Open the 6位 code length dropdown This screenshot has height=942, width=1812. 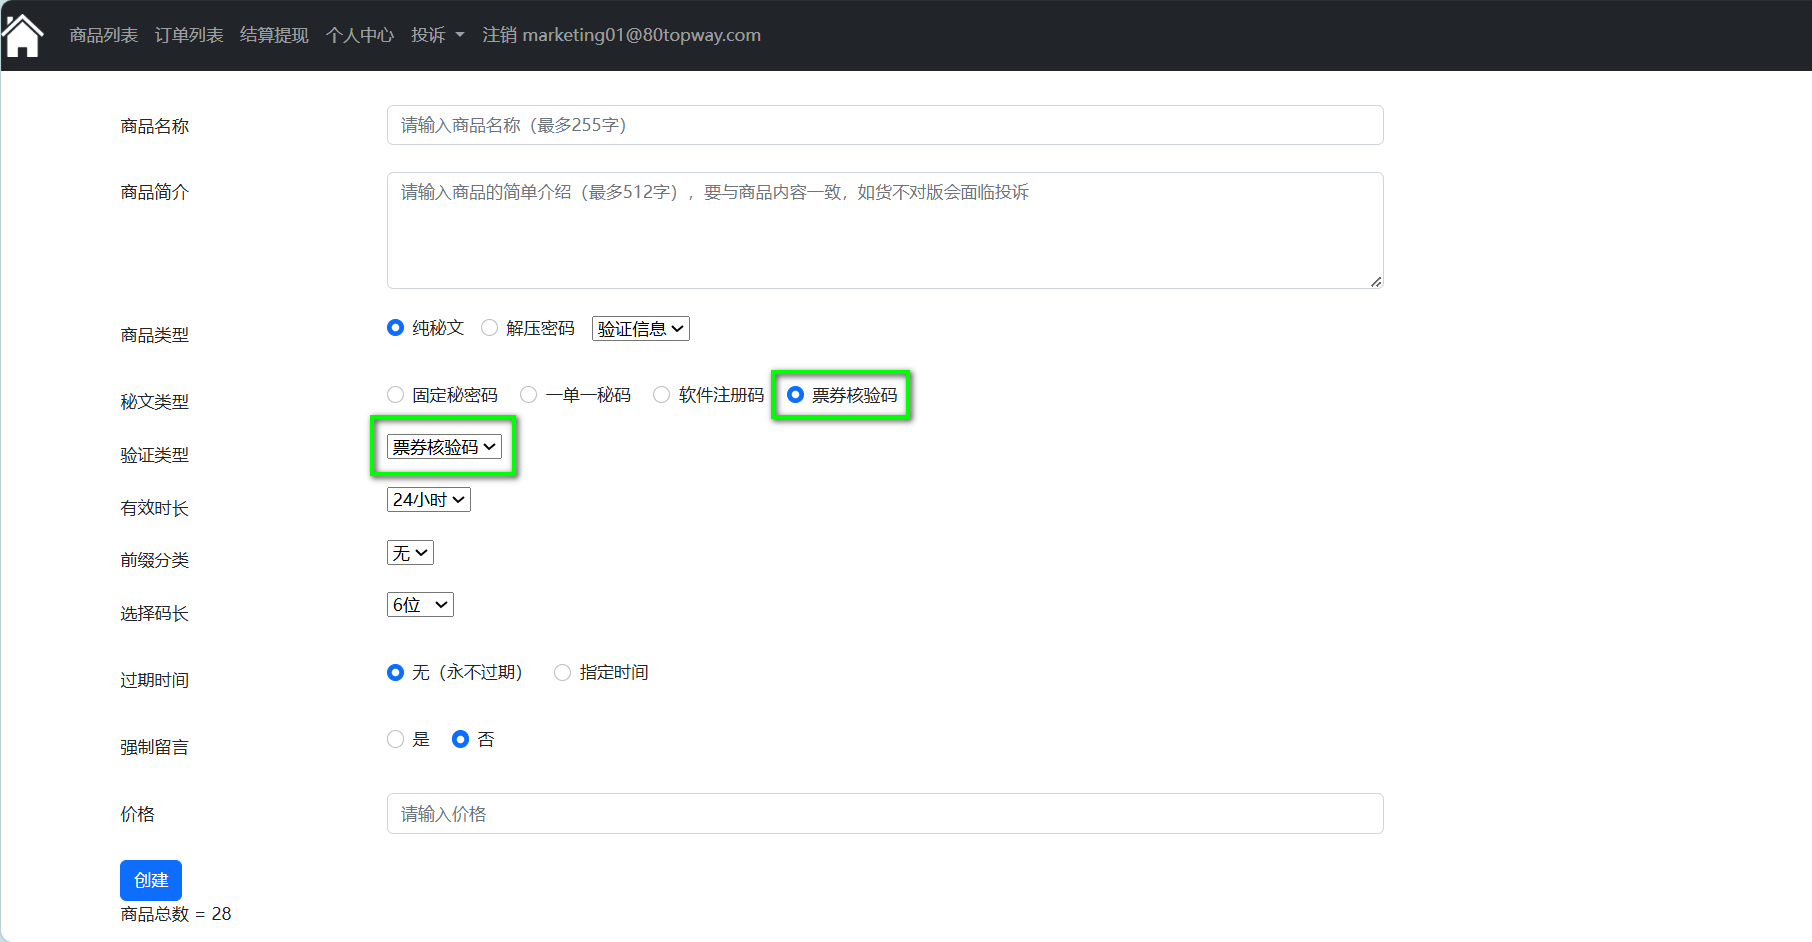[x=420, y=605]
